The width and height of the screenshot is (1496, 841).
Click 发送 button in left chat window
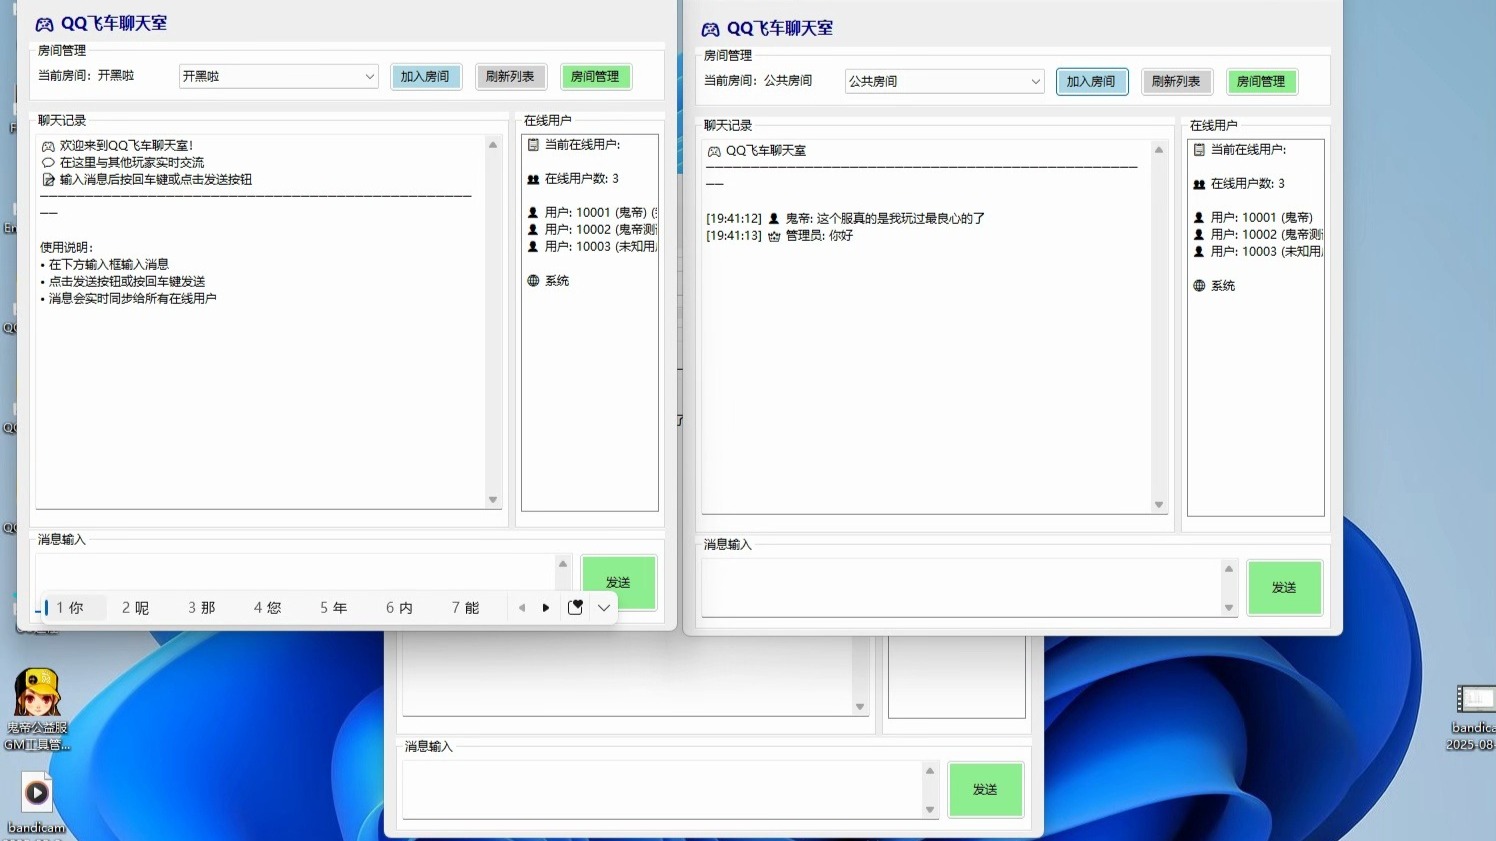(619, 582)
